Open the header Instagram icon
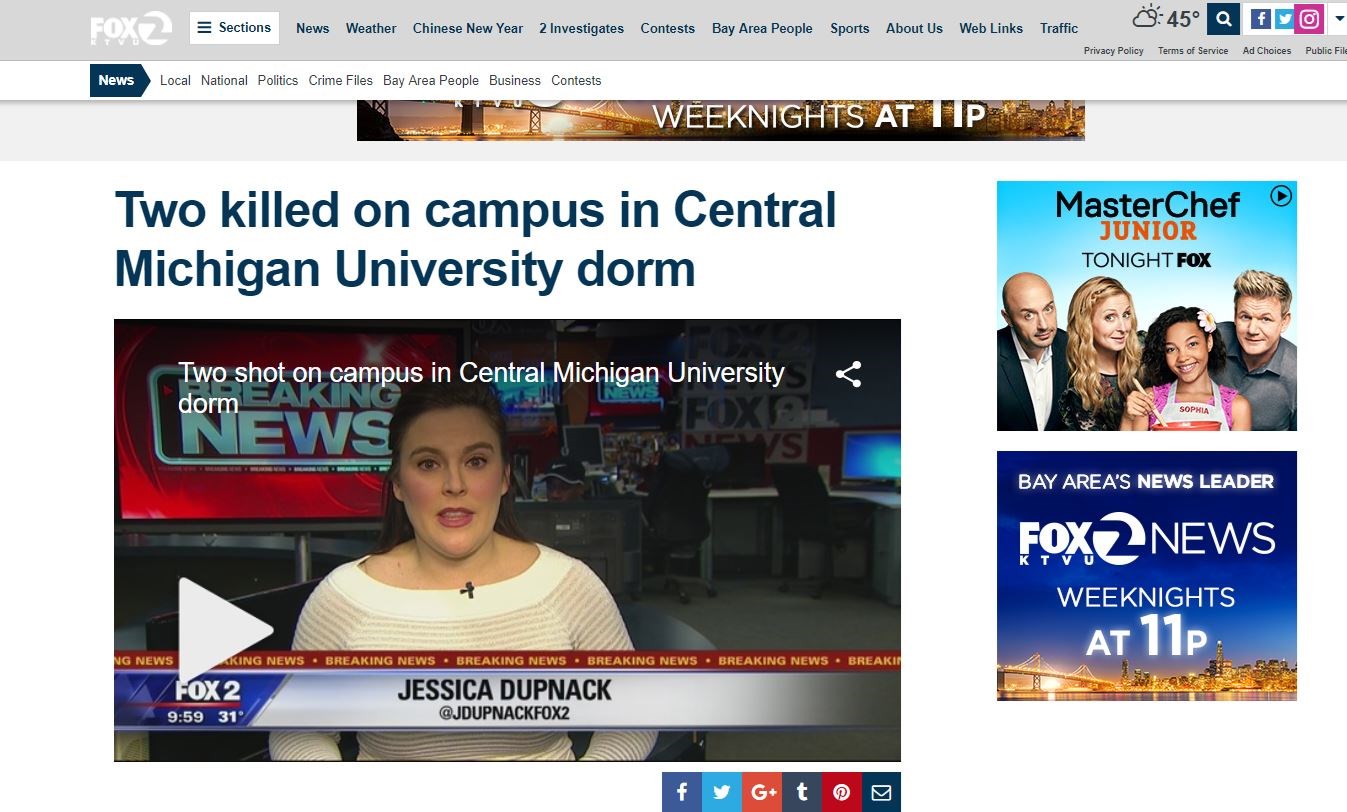The image size is (1347, 812). [1309, 19]
